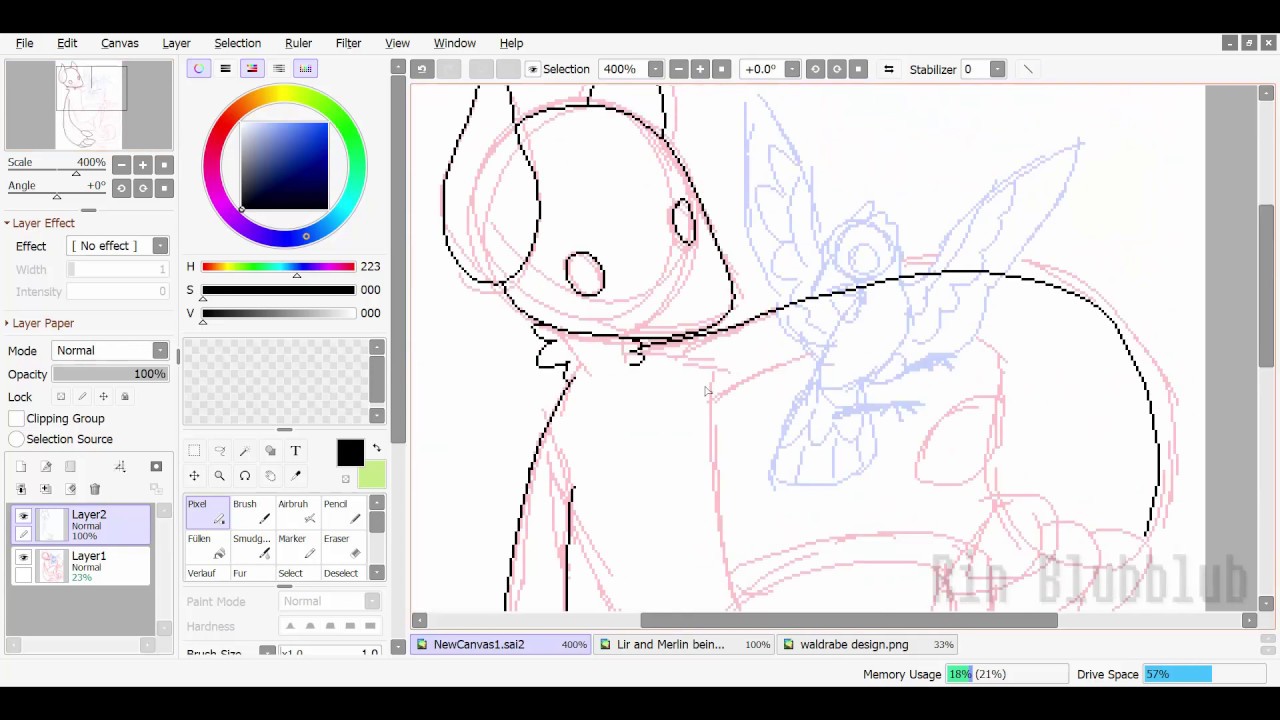
Task: Select the hand pan tool
Action: [x=270, y=476]
